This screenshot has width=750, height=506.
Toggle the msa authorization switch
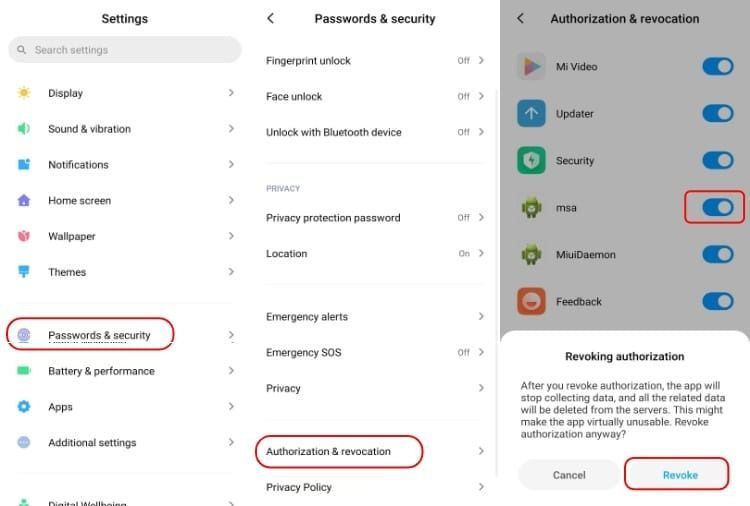coord(717,208)
